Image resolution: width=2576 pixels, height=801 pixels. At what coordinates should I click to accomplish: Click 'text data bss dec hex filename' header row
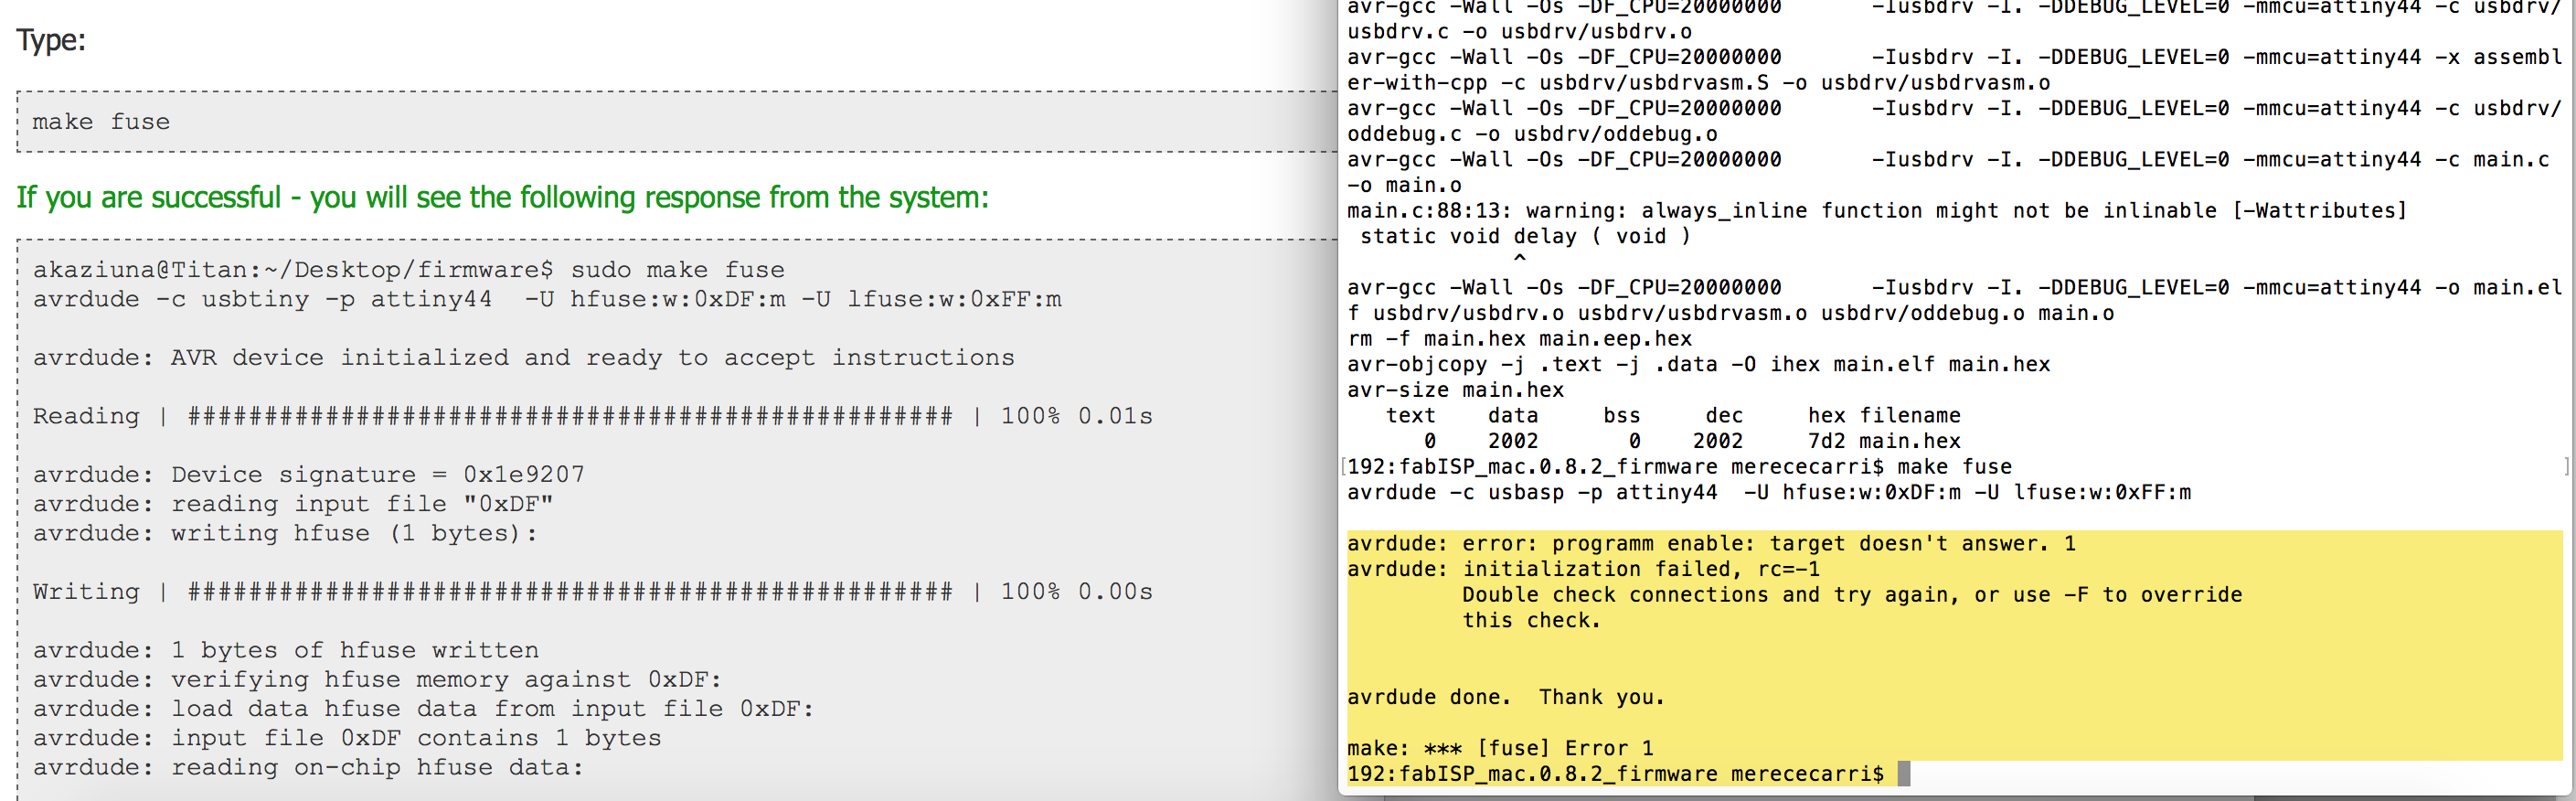pos(1673,416)
